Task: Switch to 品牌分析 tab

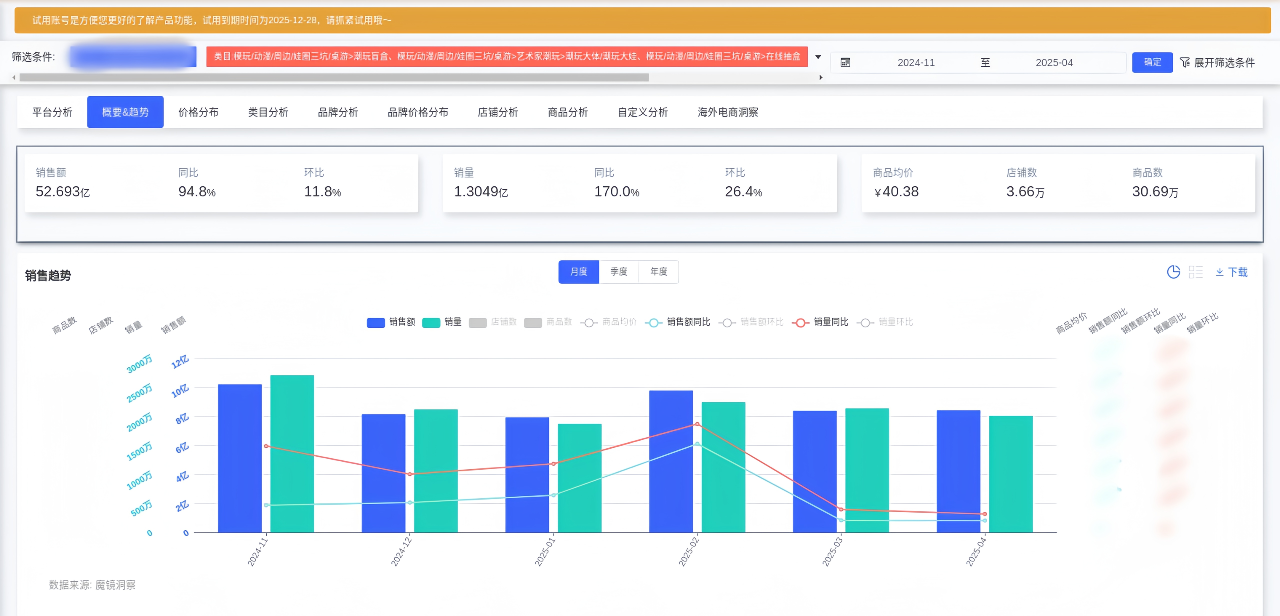Action: [338, 112]
